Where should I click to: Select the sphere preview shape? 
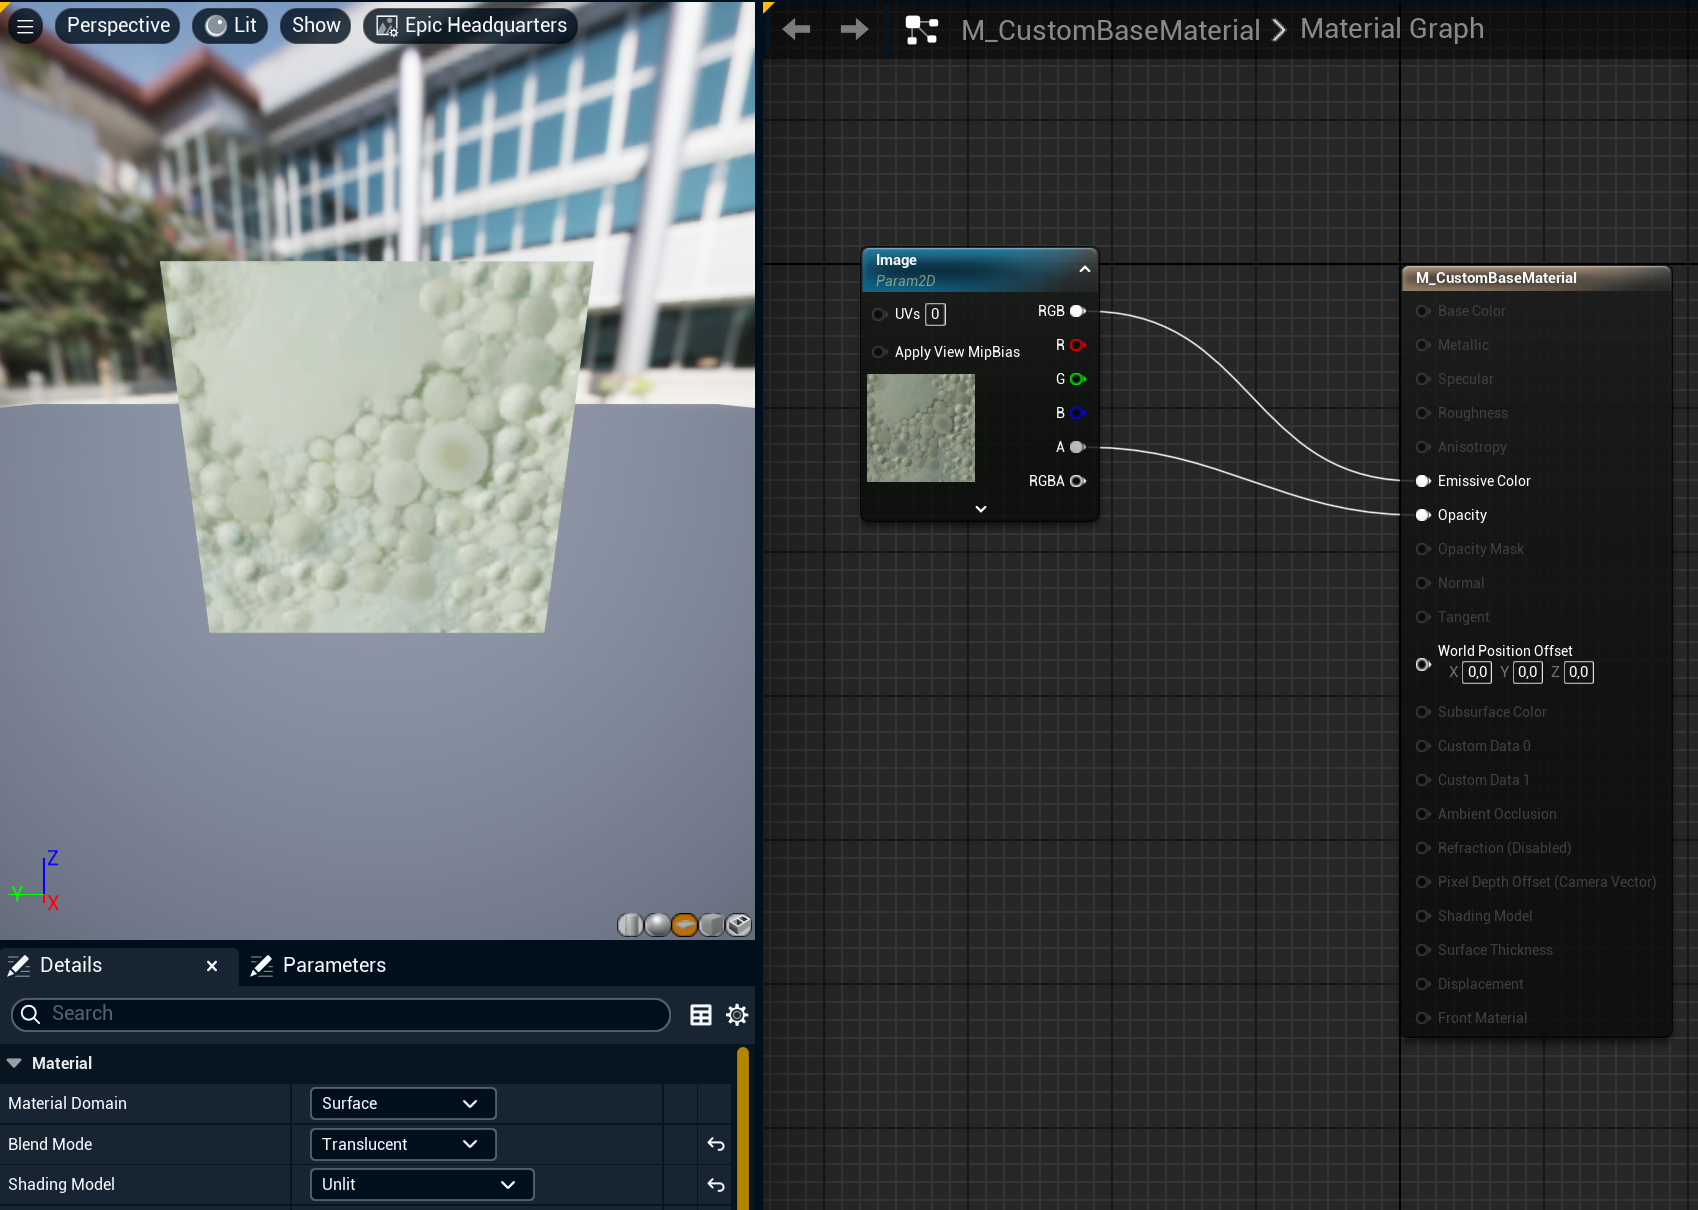(657, 925)
